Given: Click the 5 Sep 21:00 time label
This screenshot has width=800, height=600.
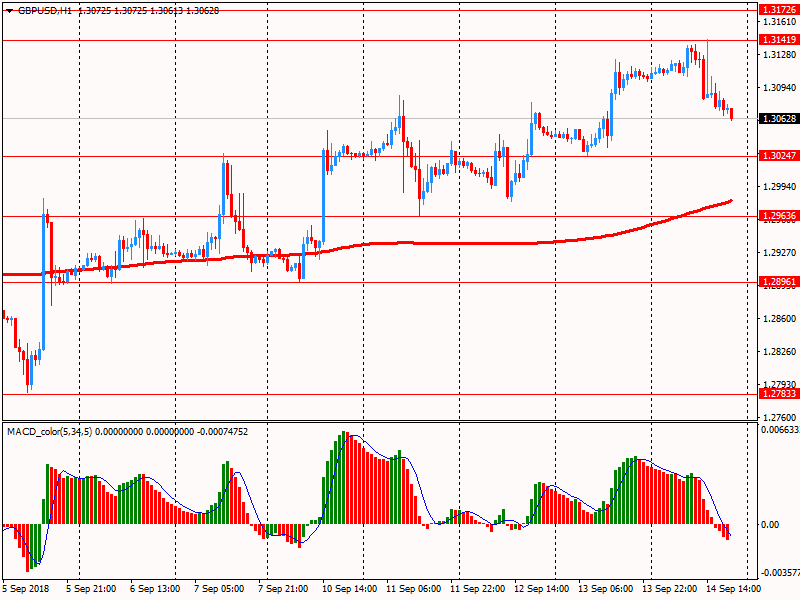Looking at the screenshot, I should [91, 589].
